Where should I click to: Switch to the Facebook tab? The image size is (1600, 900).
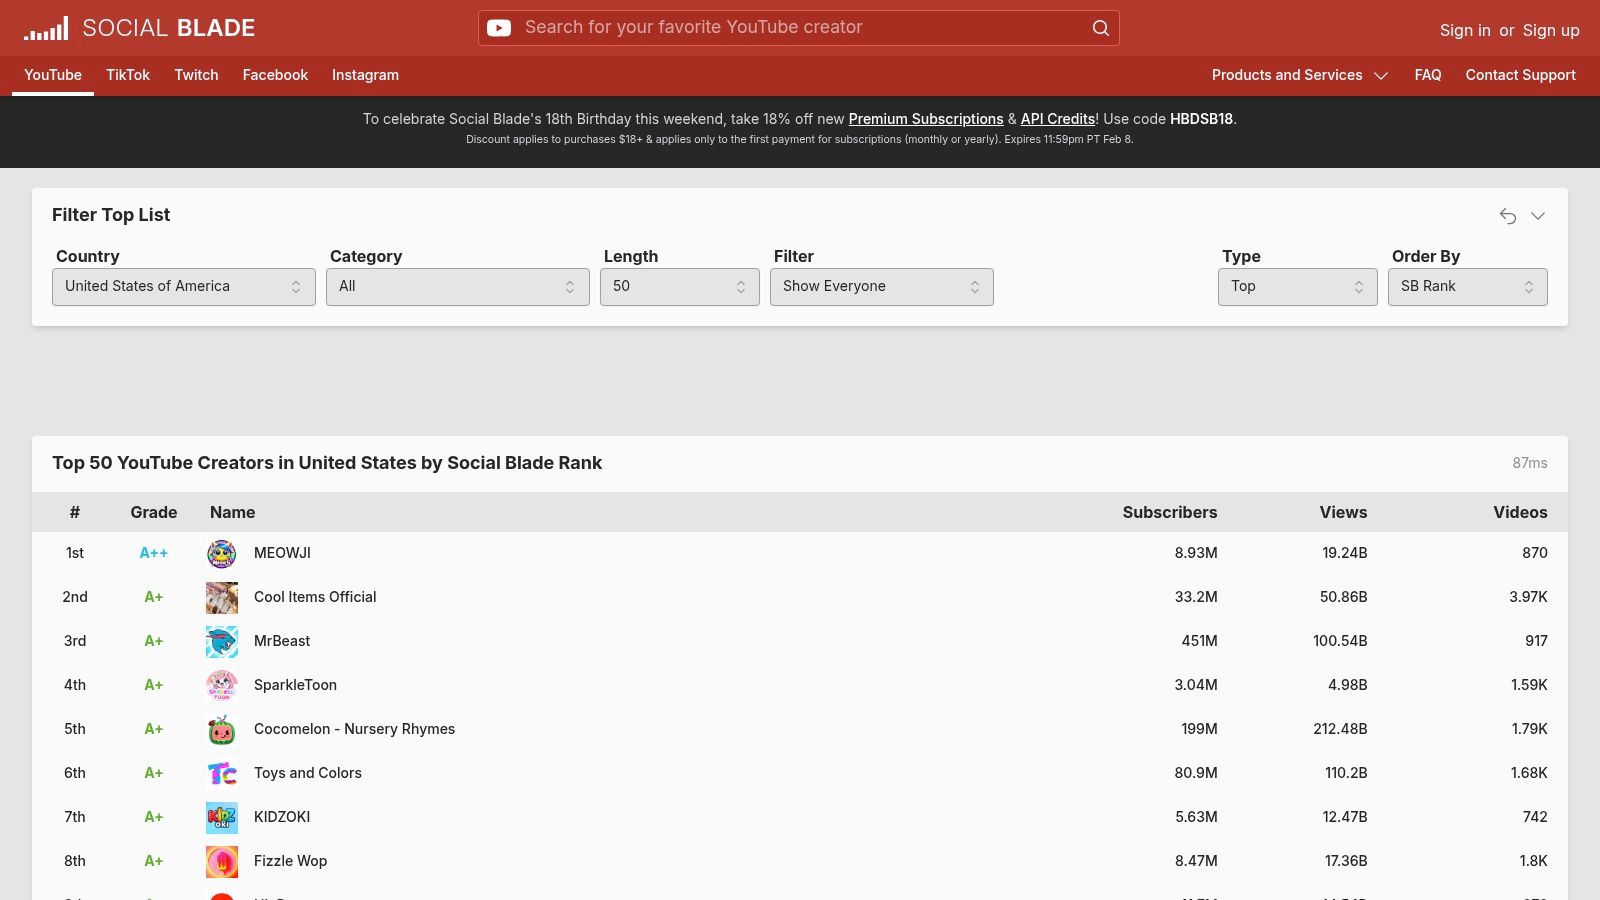pyautogui.click(x=275, y=75)
